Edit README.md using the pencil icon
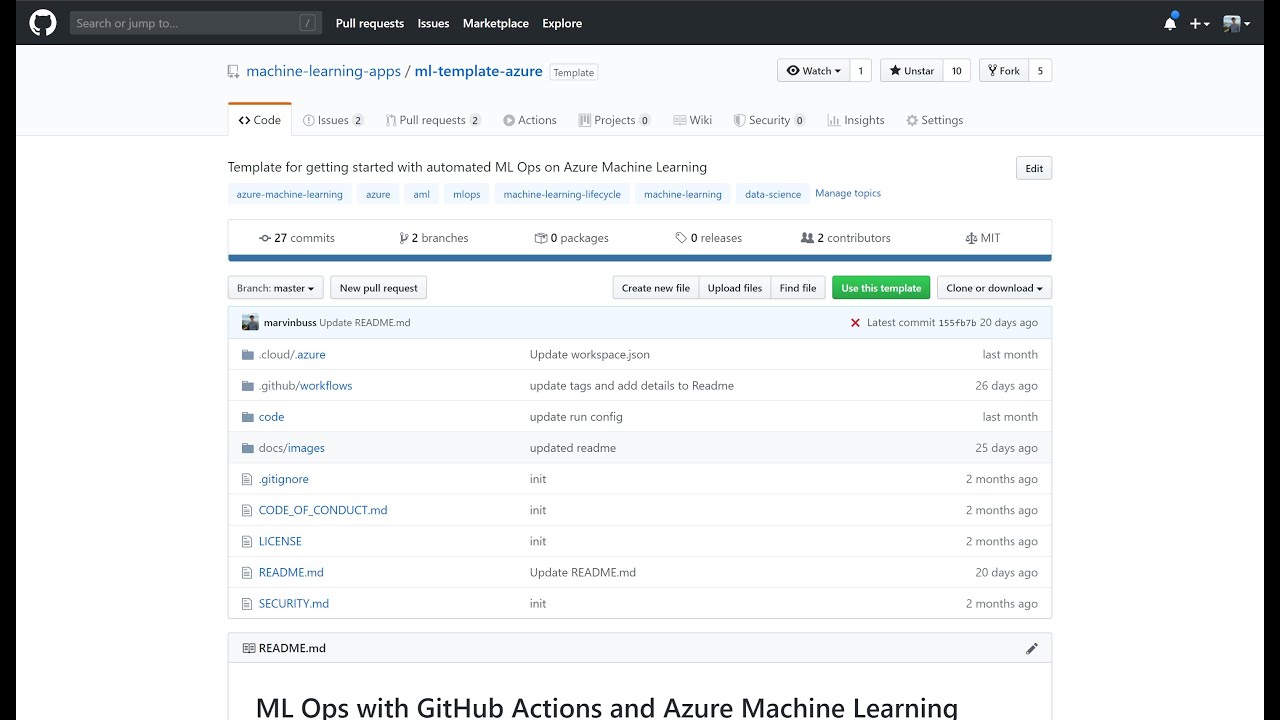Screen dimensions: 1280x720 (1032, 648)
